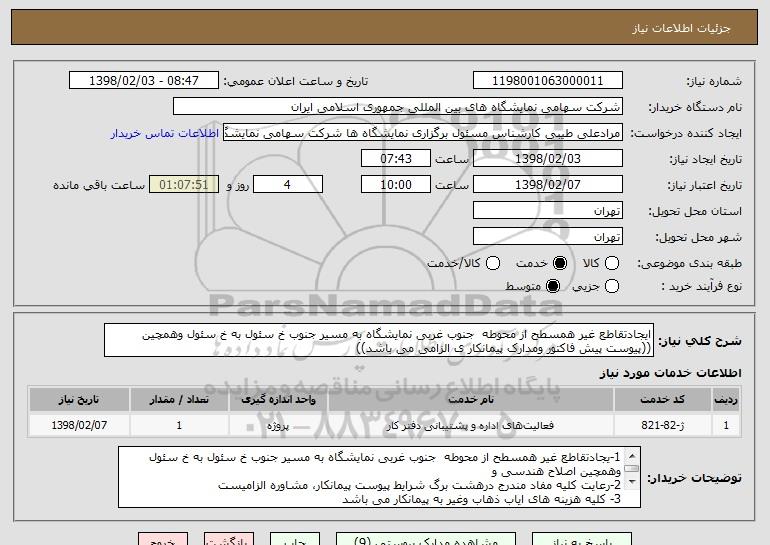Click scroll down arrow in buyer notes
Viewport: 770px width, 545px height.
click(x=632, y=481)
